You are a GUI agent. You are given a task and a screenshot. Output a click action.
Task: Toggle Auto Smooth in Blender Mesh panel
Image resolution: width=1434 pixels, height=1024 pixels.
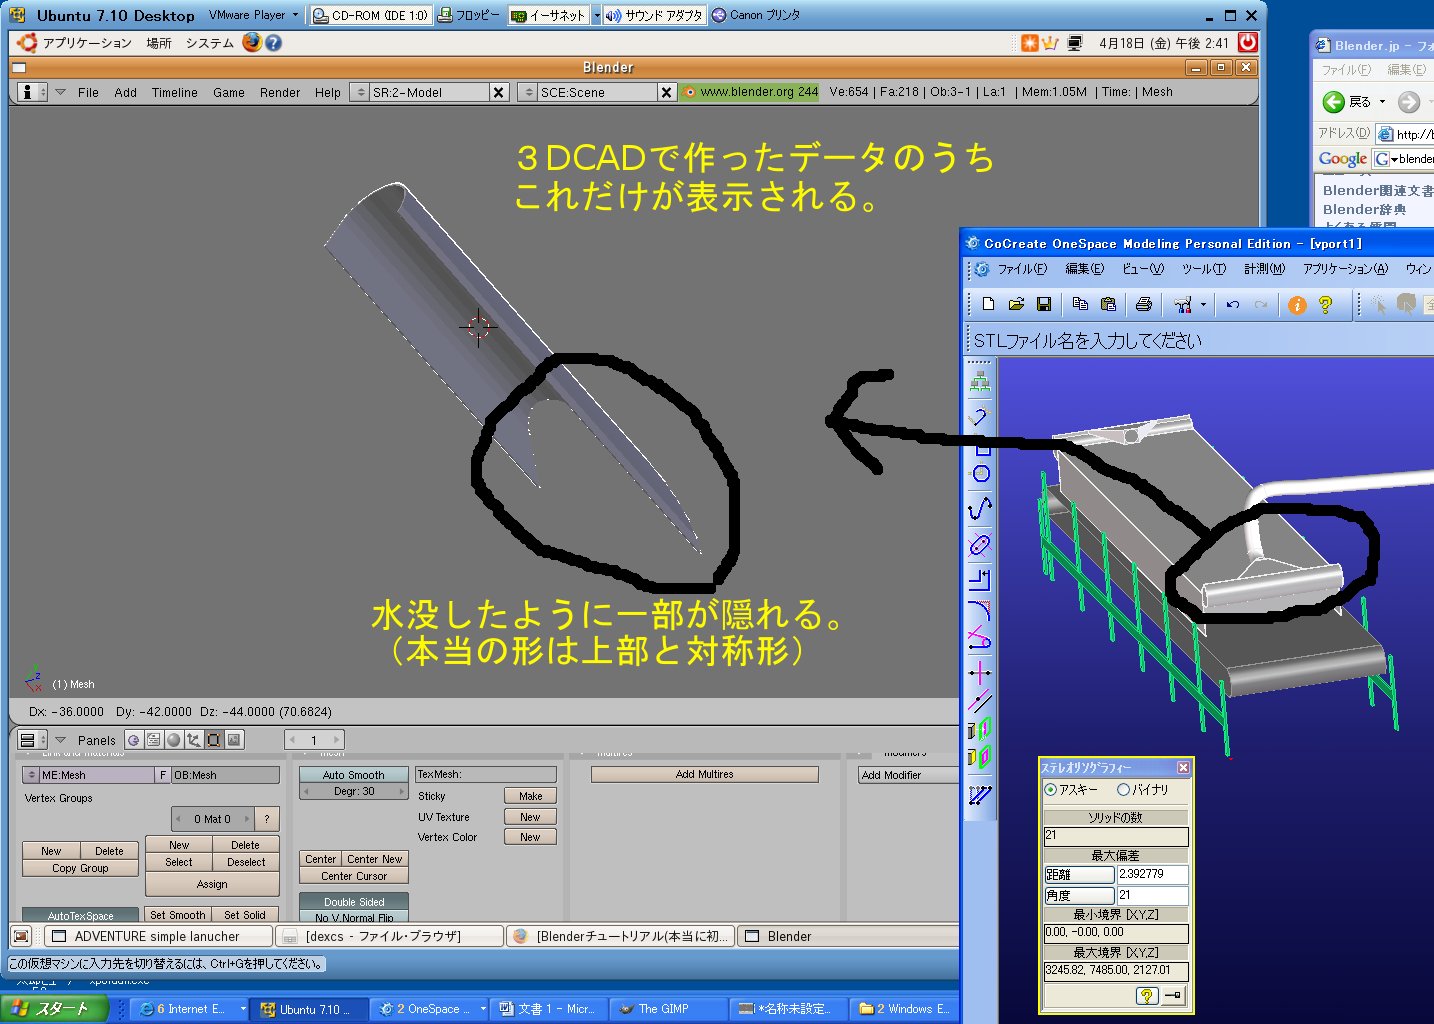[354, 774]
